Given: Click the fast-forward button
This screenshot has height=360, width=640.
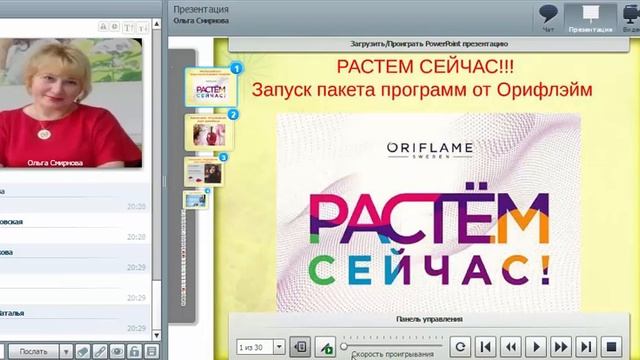Looking at the screenshot, I should coord(561,347).
